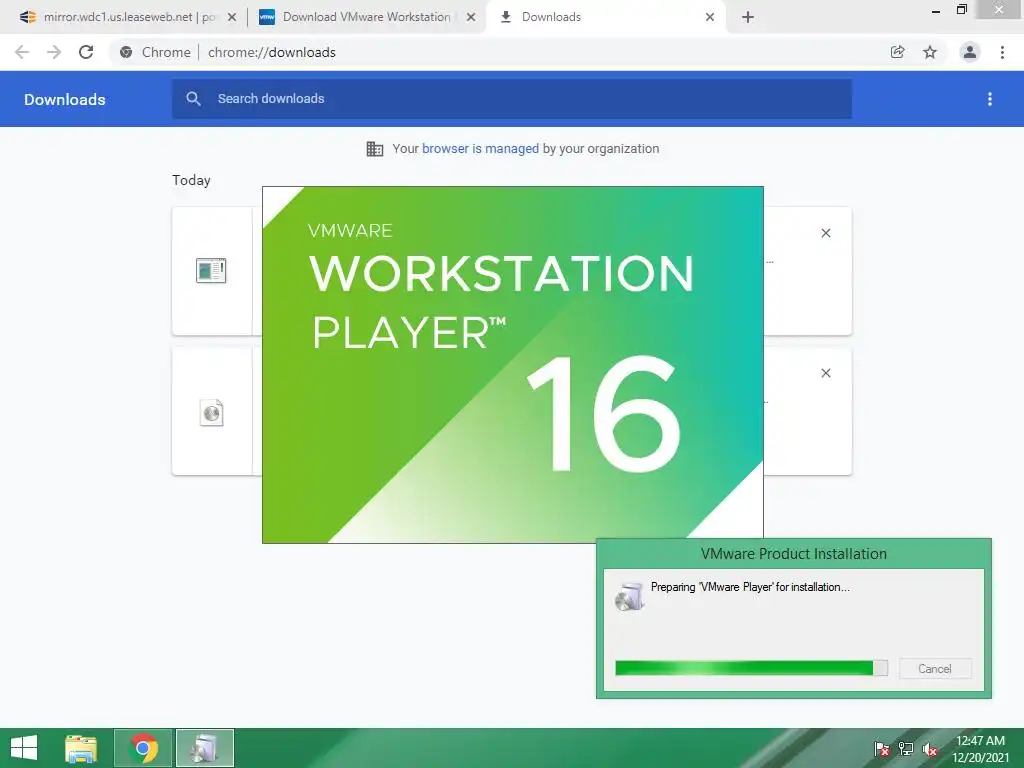Follow the 'browser is managed' link

(480, 149)
